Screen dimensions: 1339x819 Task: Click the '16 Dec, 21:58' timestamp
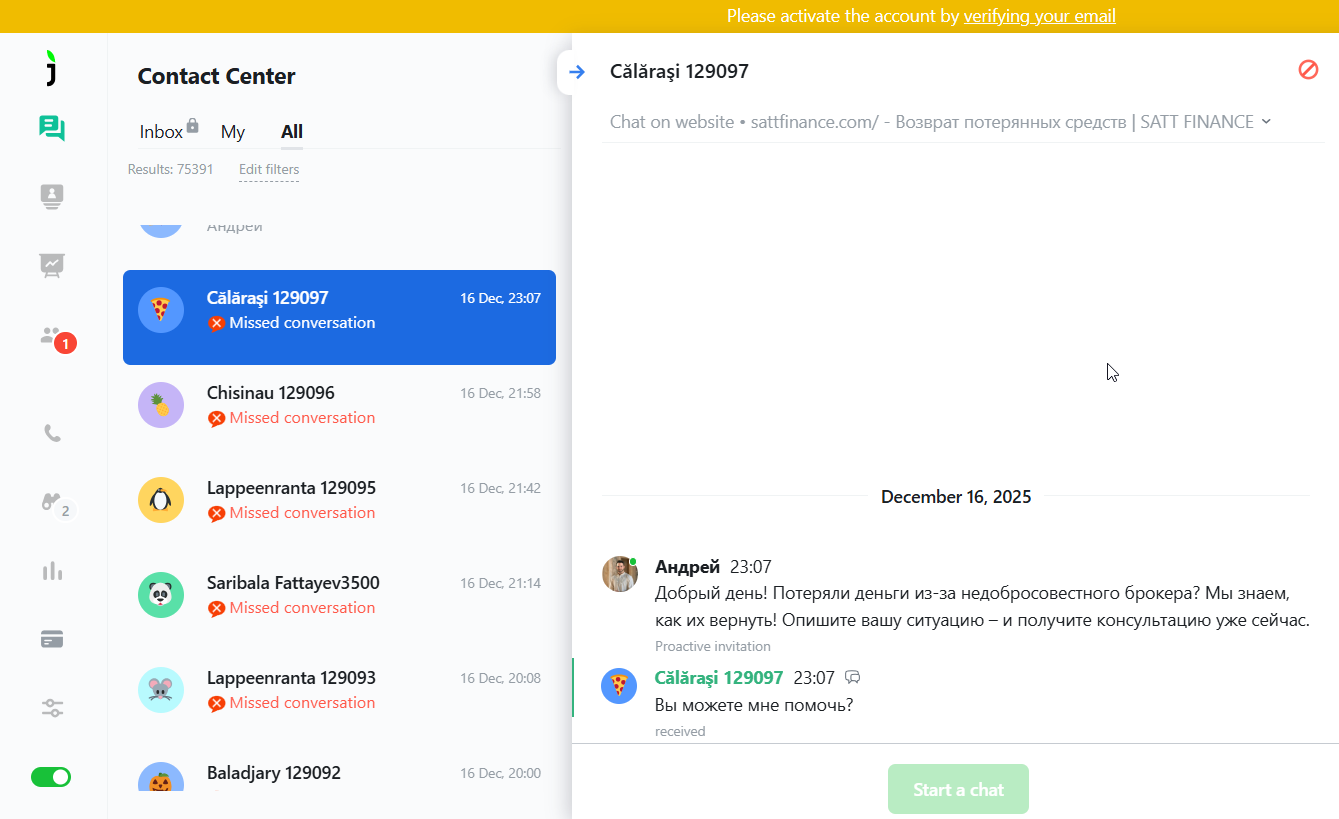click(500, 393)
